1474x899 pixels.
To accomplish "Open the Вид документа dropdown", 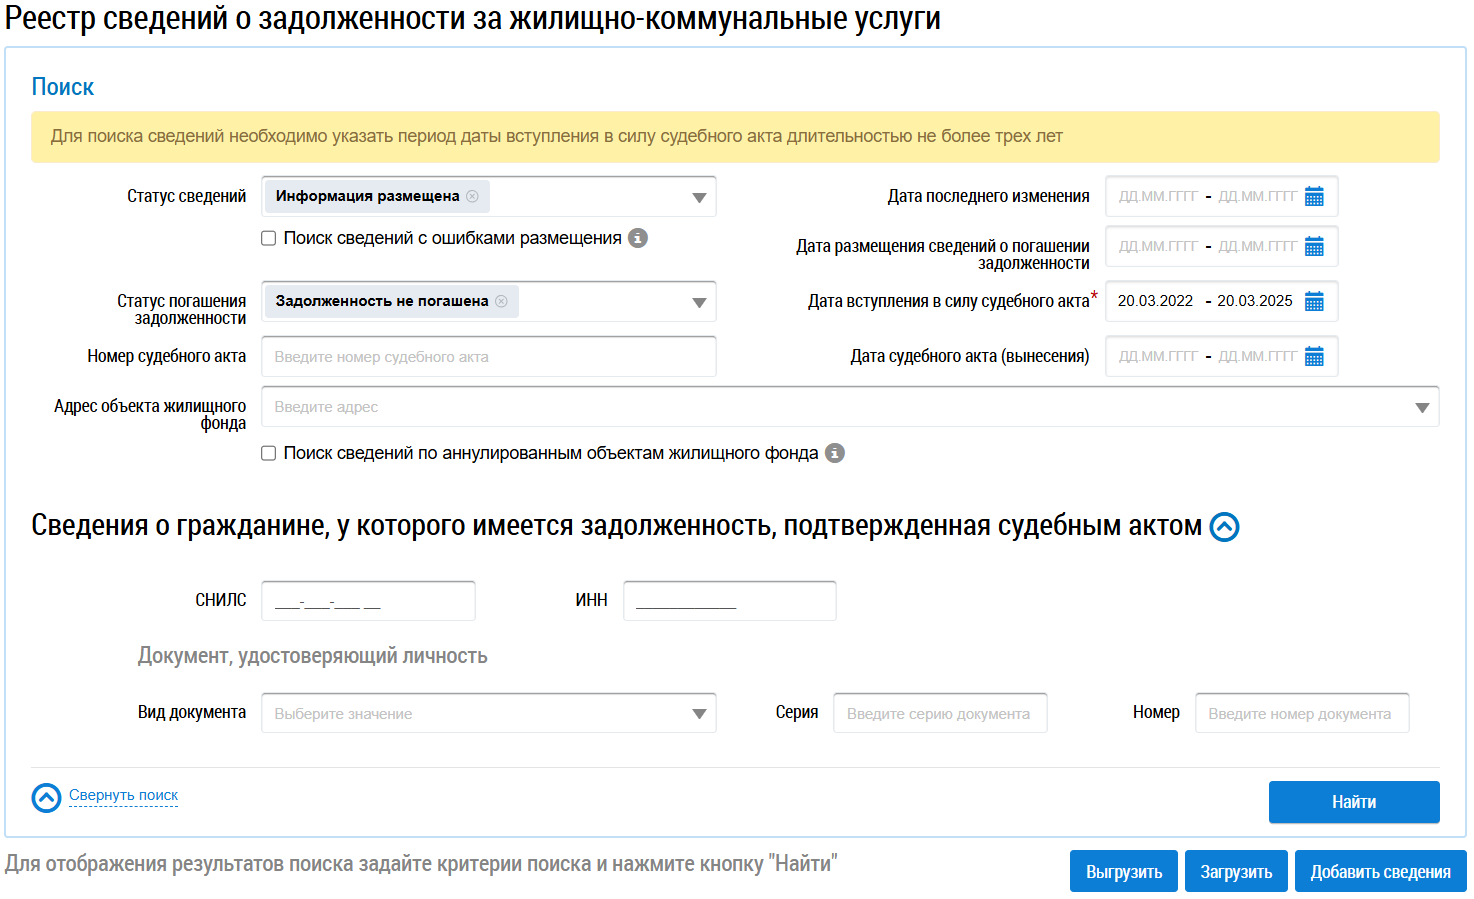I will [x=699, y=714].
